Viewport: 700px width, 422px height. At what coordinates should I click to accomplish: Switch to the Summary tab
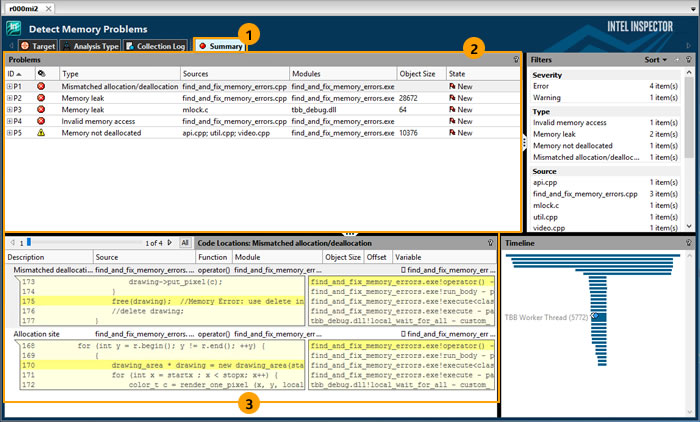point(220,46)
